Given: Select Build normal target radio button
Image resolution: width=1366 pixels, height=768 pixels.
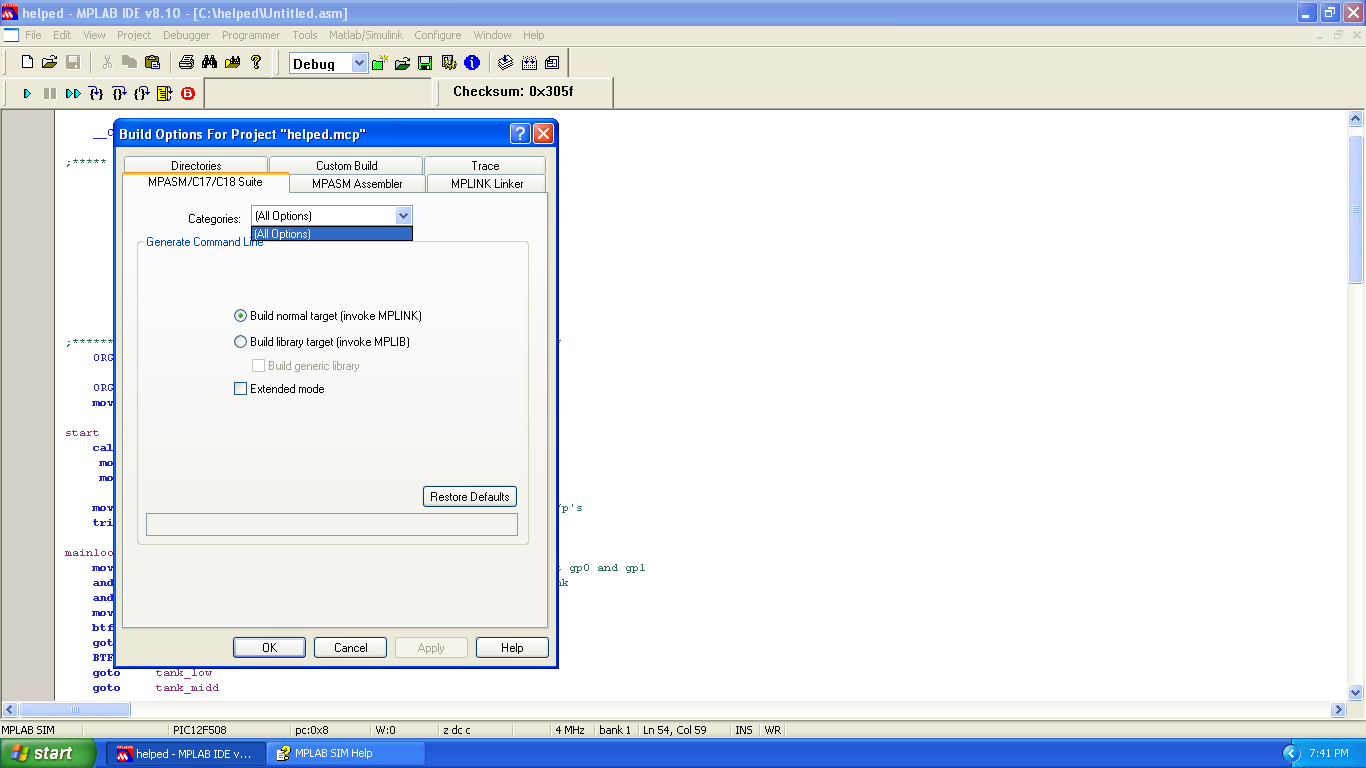Looking at the screenshot, I should coord(240,316).
